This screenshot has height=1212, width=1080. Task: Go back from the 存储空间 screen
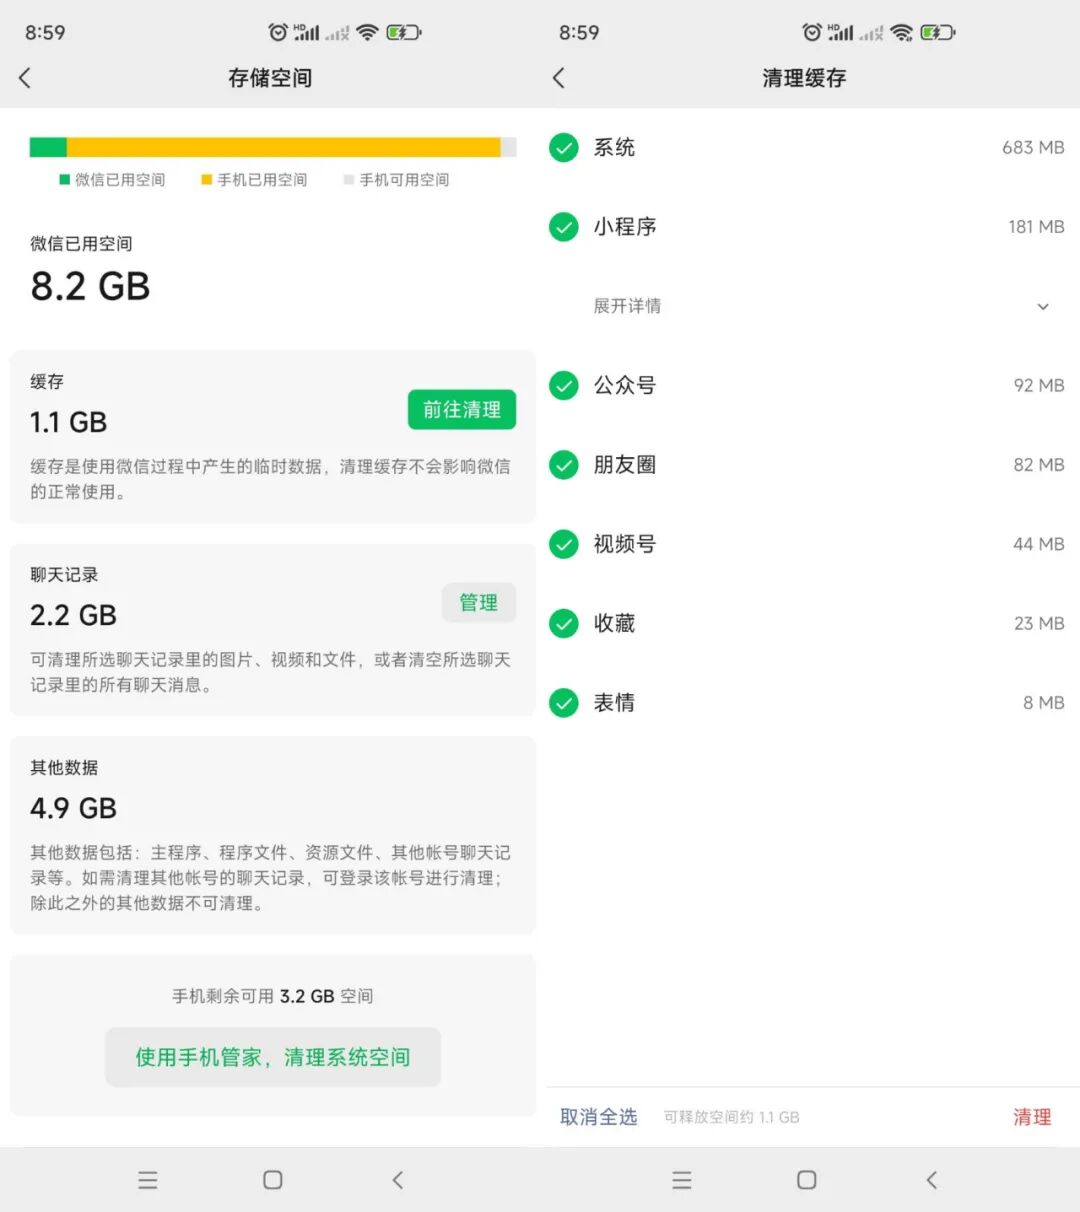[25, 77]
